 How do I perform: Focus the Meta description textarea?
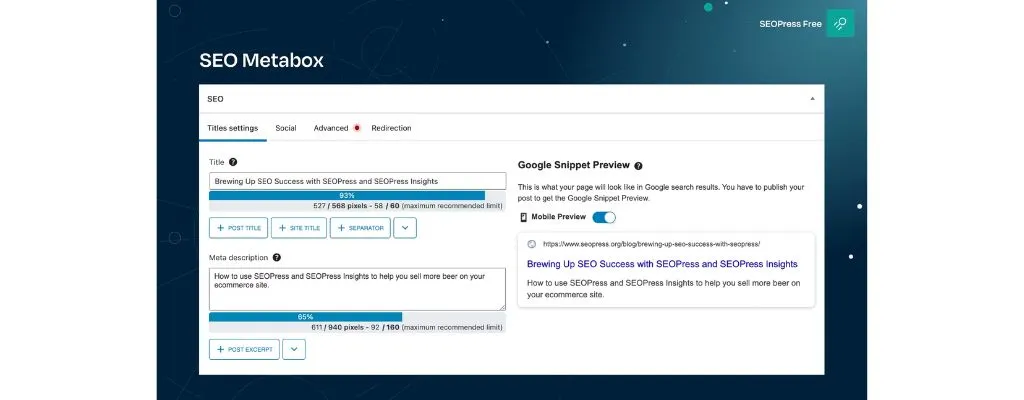click(357, 289)
